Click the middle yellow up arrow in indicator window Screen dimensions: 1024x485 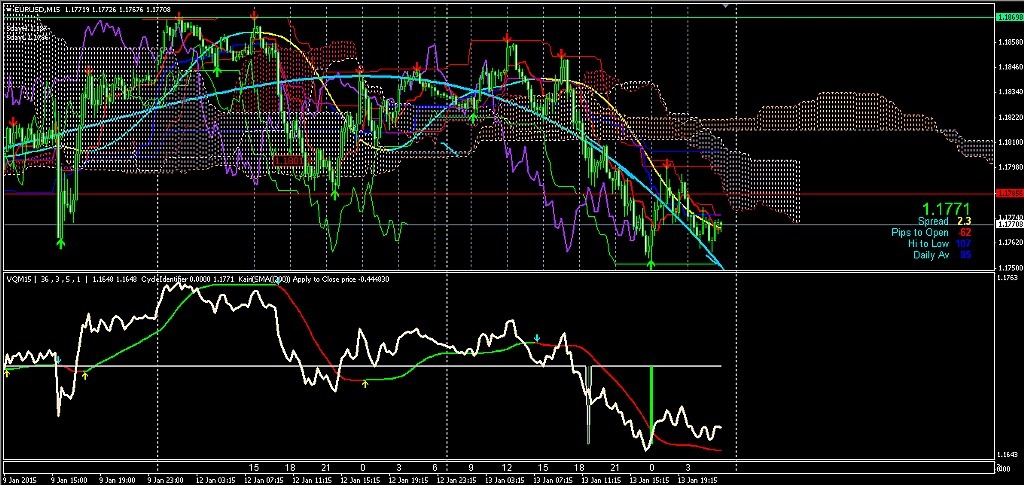[85, 374]
